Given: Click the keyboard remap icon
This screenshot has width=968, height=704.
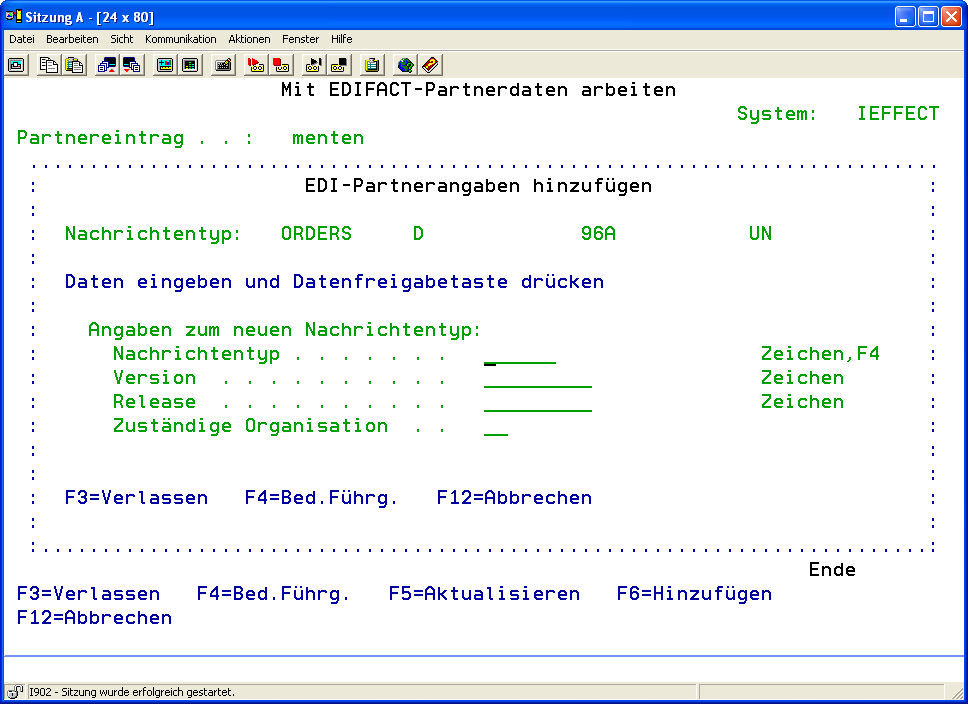Looking at the screenshot, I should point(223,65).
